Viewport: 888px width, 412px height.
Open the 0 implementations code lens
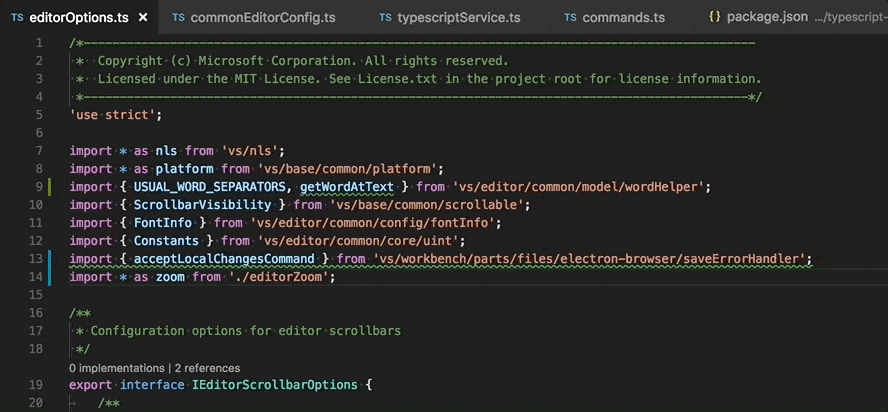click(117, 368)
